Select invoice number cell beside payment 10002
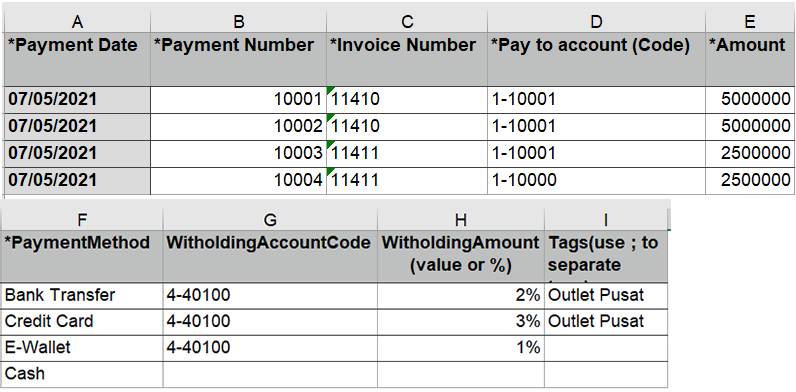The image size is (796, 392). pyautogui.click(x=407, y=126)
